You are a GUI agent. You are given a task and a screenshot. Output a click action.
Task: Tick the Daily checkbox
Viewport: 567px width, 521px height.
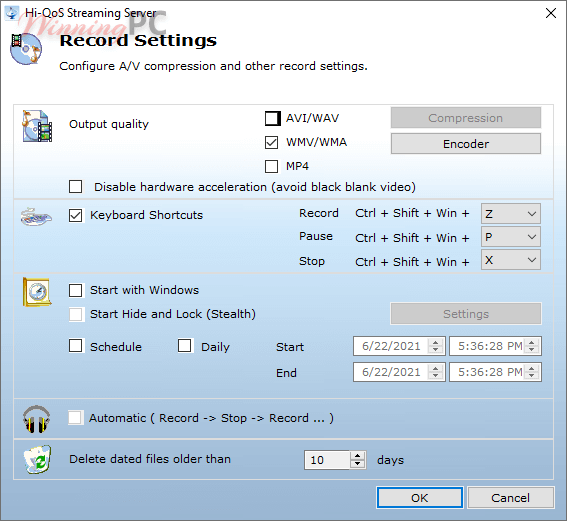(x=184, y=345)
